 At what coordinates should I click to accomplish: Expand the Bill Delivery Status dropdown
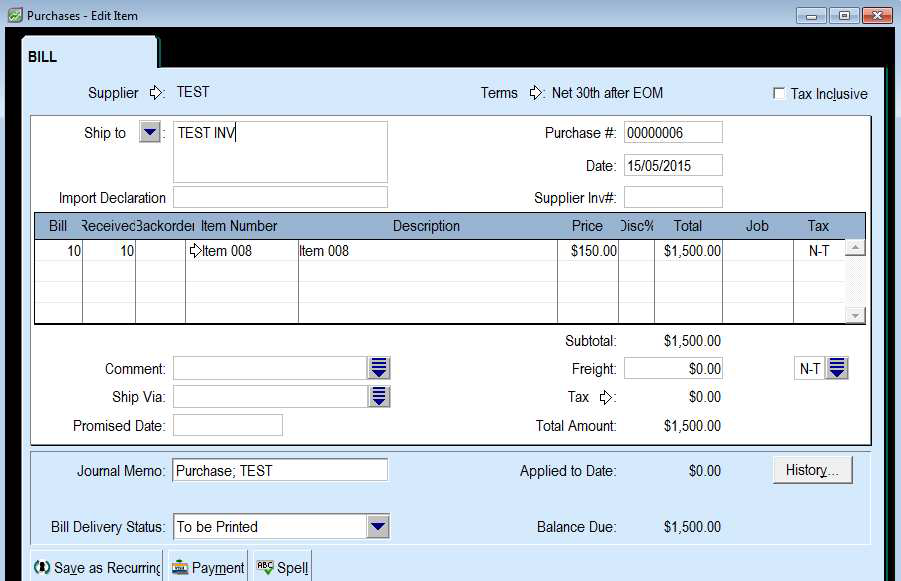[377, 527]
